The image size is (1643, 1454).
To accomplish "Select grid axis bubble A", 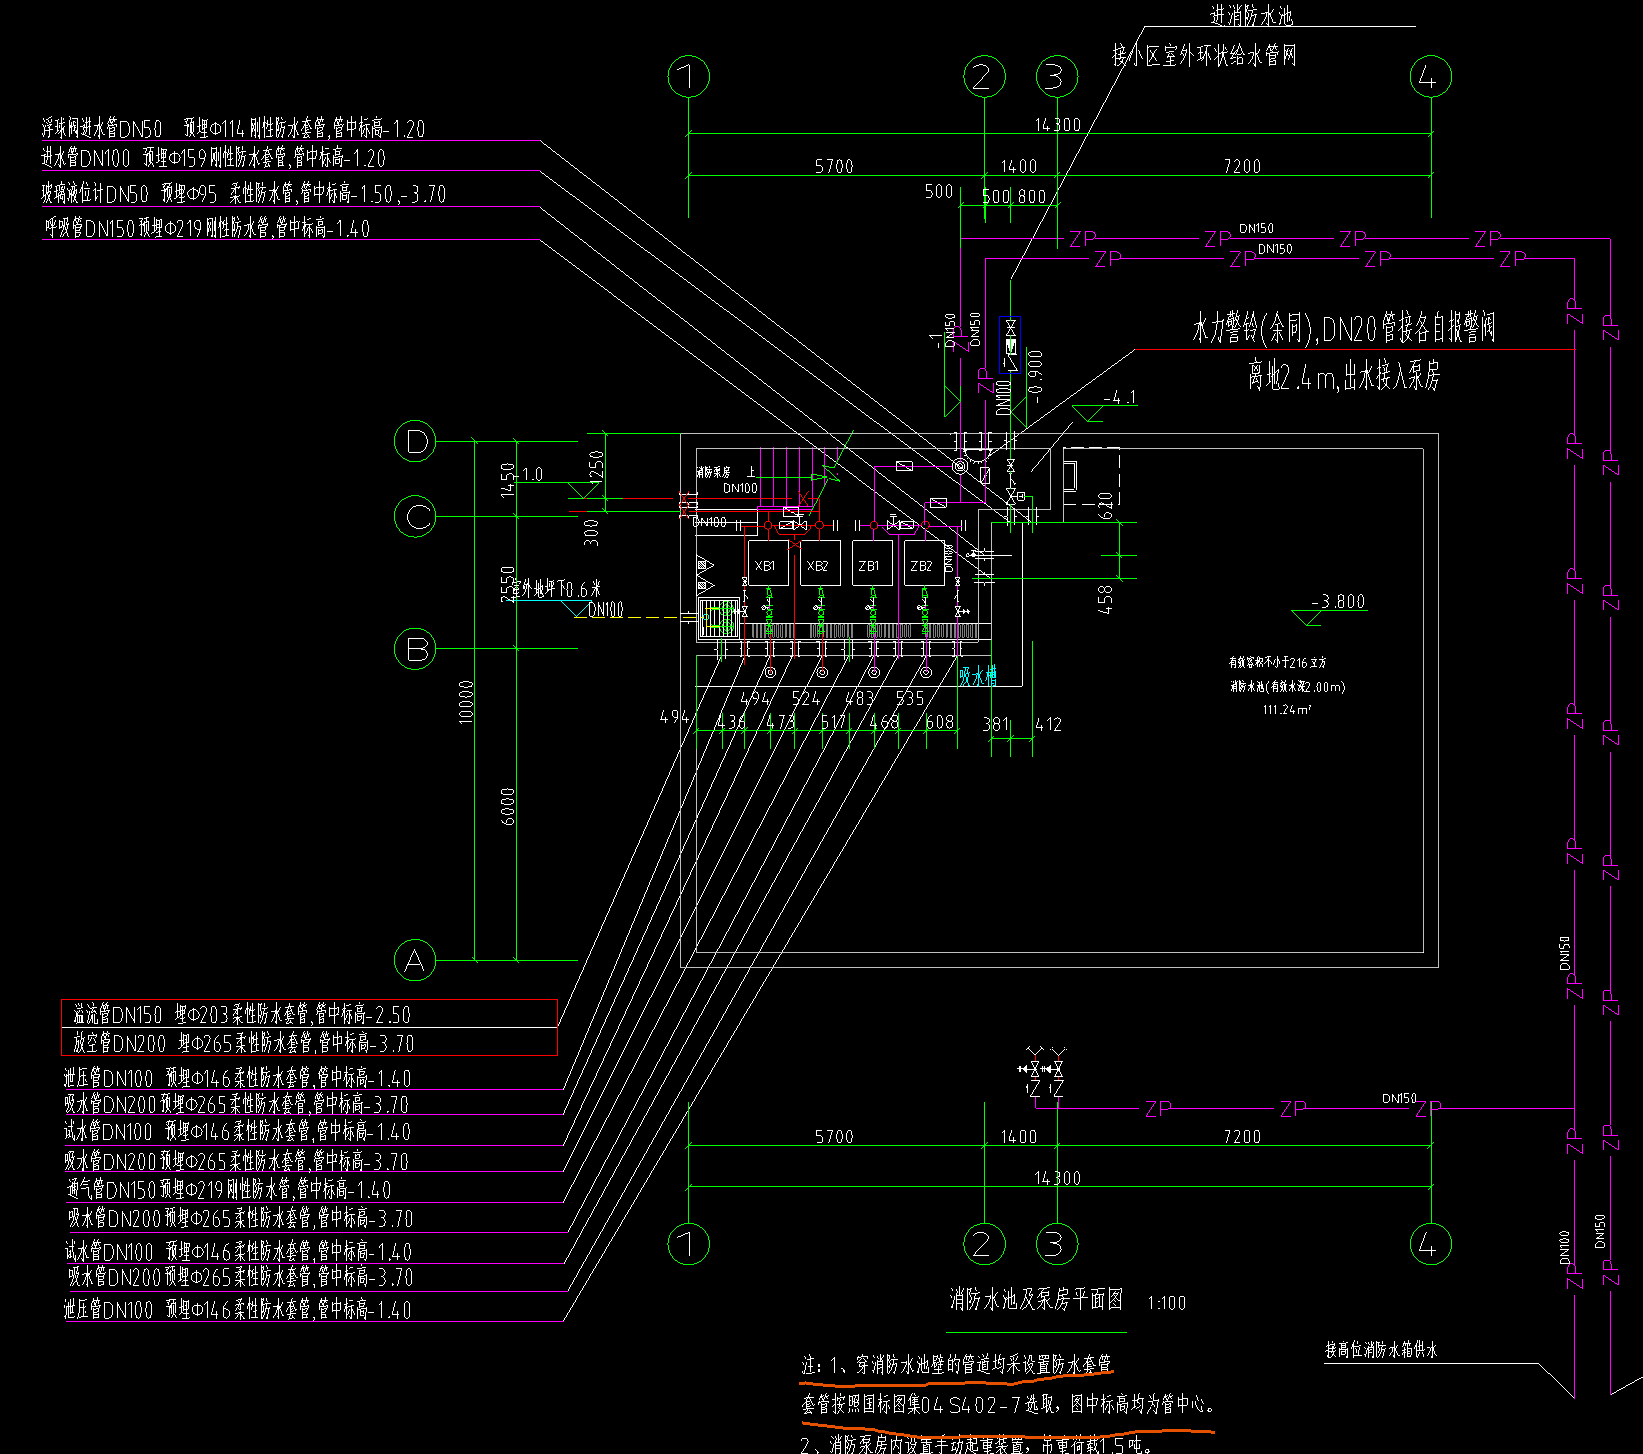I will pyautogui.click(x=415, y=960).
